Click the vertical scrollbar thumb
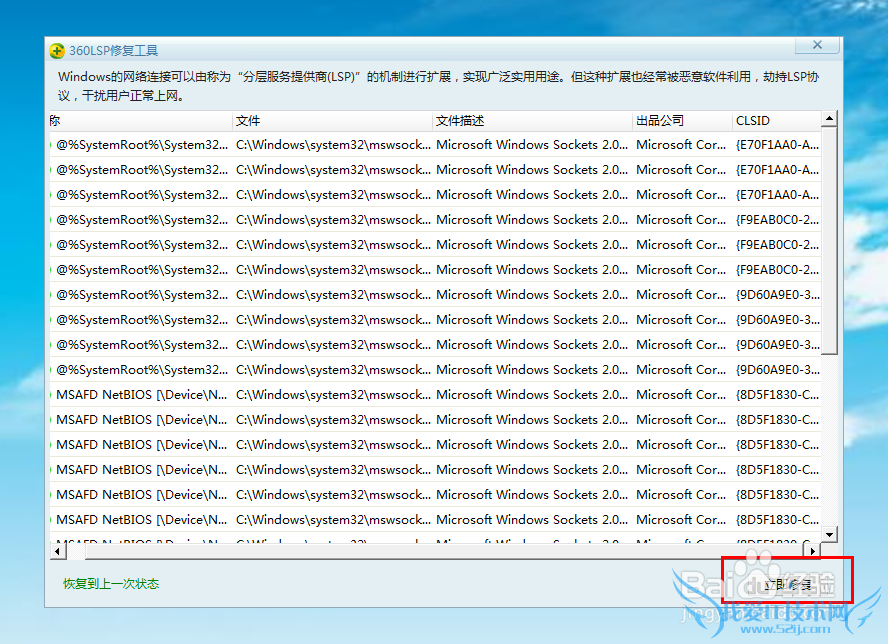This screenshot has height=644, width=888. click(x=829, y=241)
